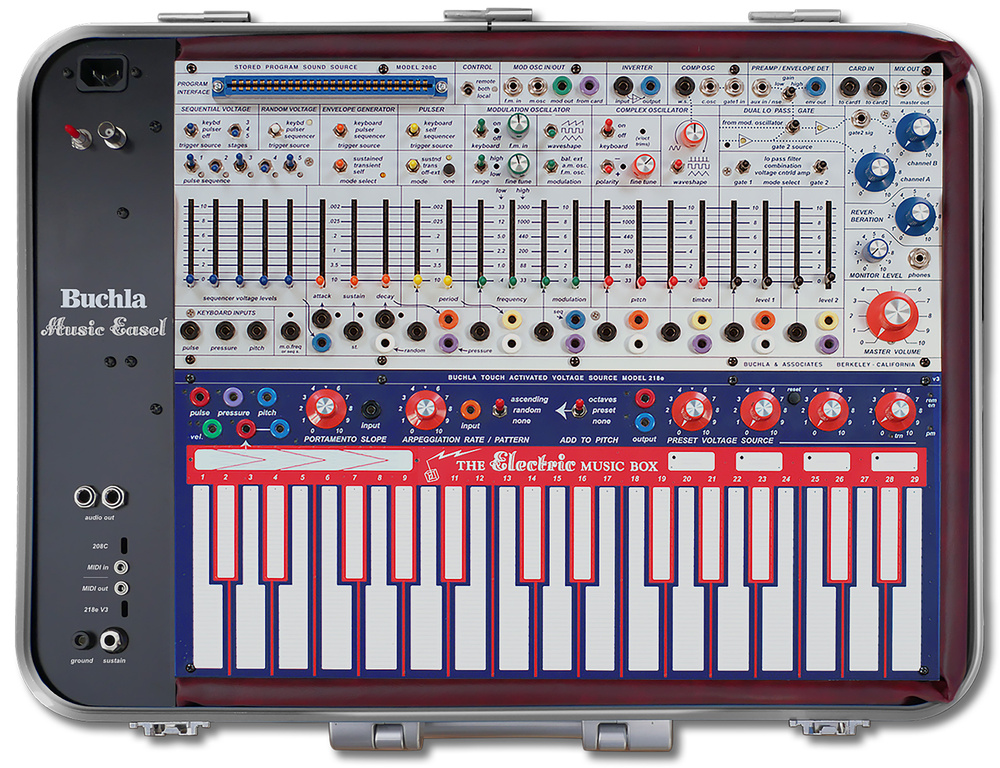This screenshot has height=768, width=1000.
Task: Toggle the gate 2 source switch
Action: pyautogui.click(x=792, y=127)
